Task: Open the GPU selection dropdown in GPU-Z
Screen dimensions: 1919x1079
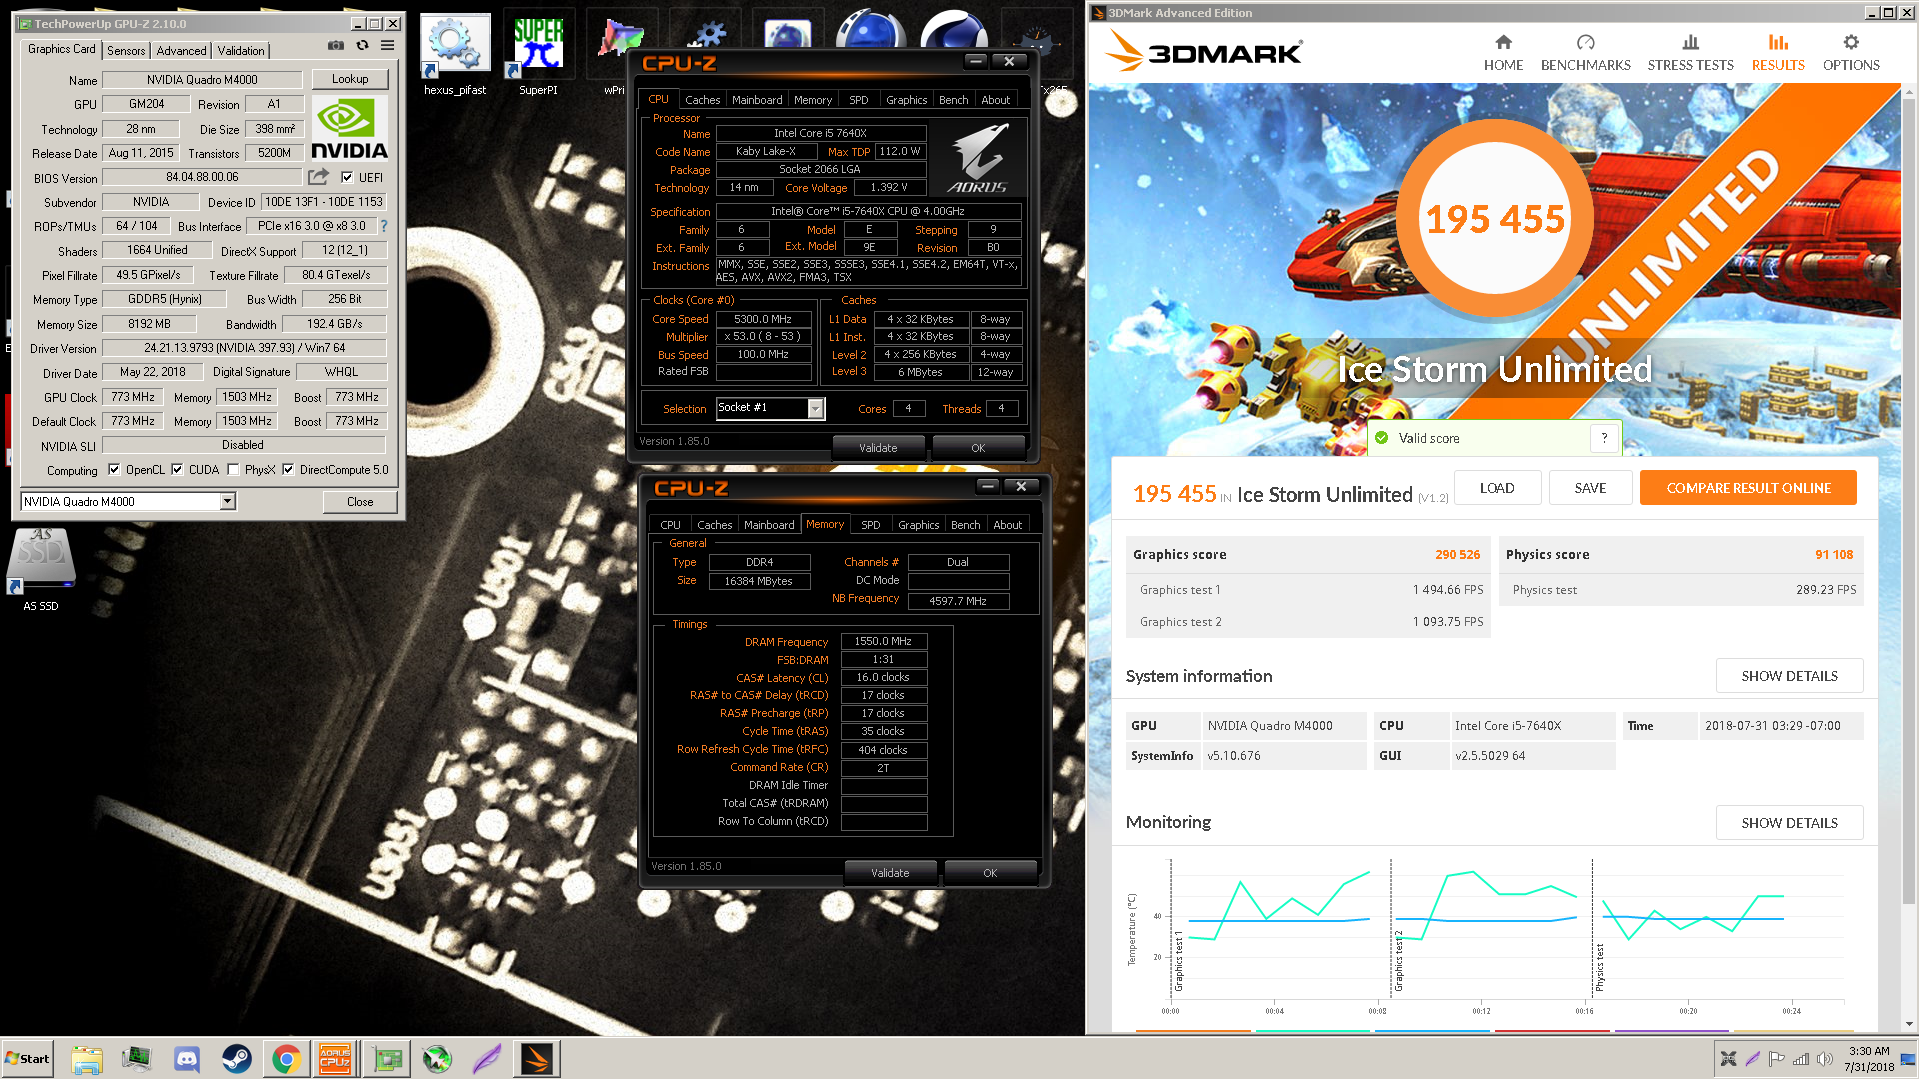Action: click(x=228, y=502)
